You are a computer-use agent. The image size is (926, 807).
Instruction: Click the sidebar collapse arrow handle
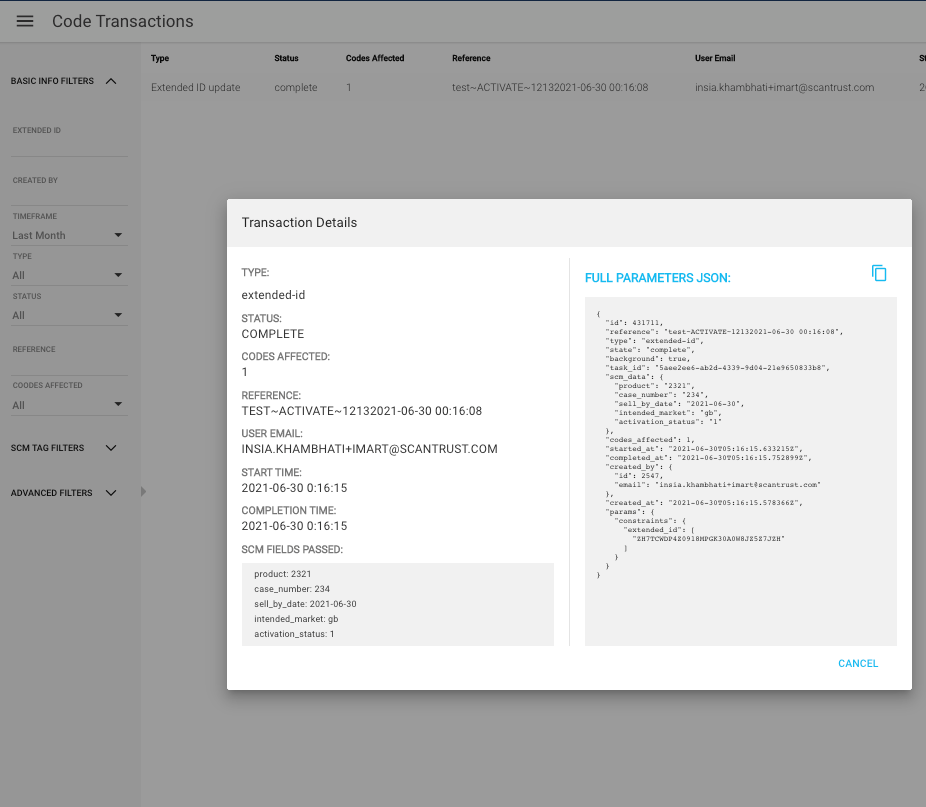click(142, 491)
